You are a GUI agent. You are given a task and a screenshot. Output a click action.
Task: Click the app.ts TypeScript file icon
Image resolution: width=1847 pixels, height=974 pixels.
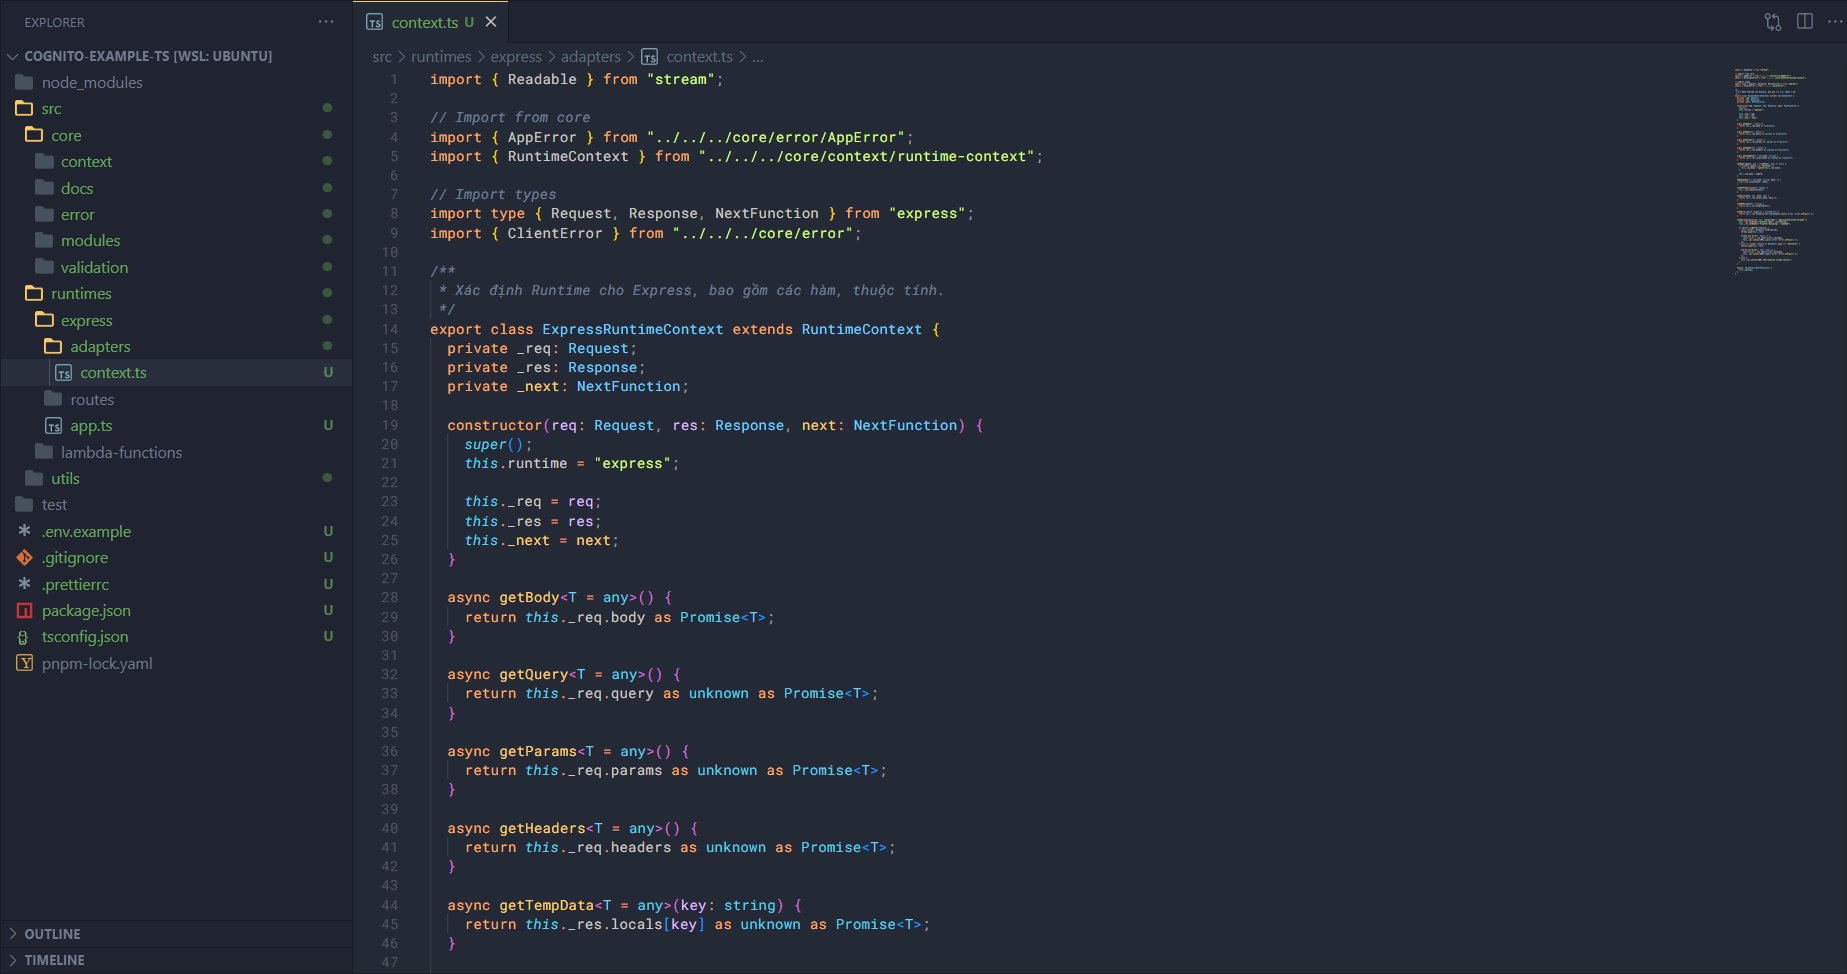[x=54, y=426]
